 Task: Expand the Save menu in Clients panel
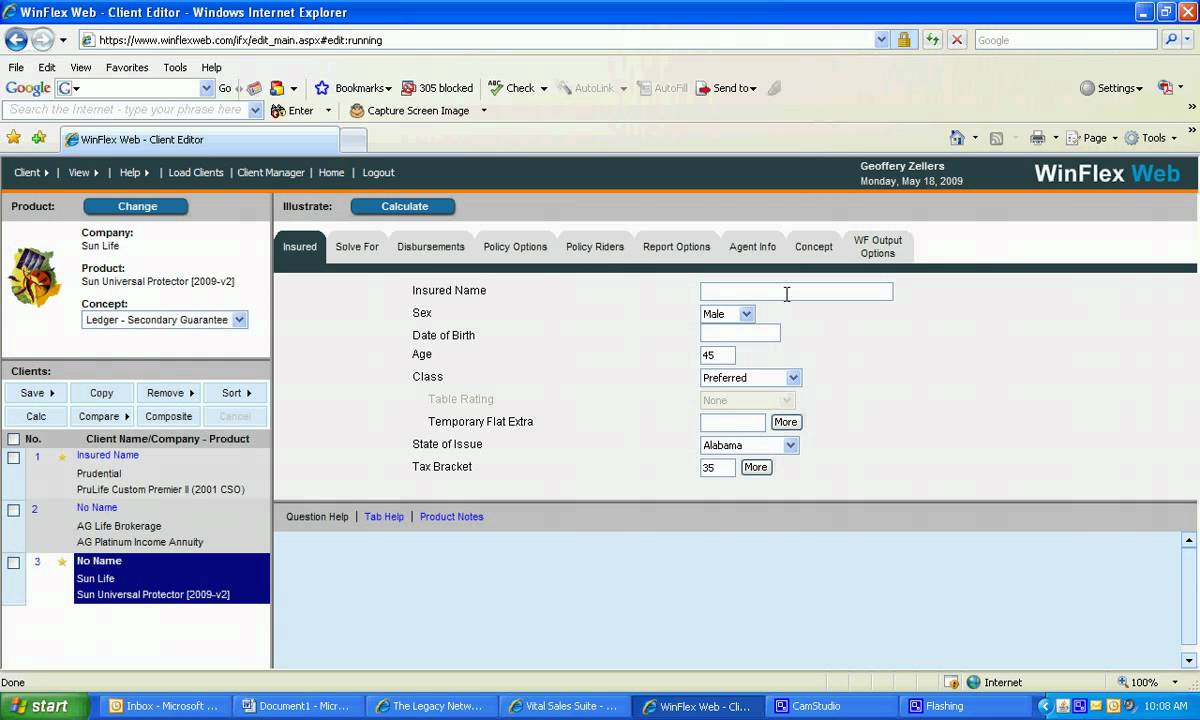tap(38, 393)
